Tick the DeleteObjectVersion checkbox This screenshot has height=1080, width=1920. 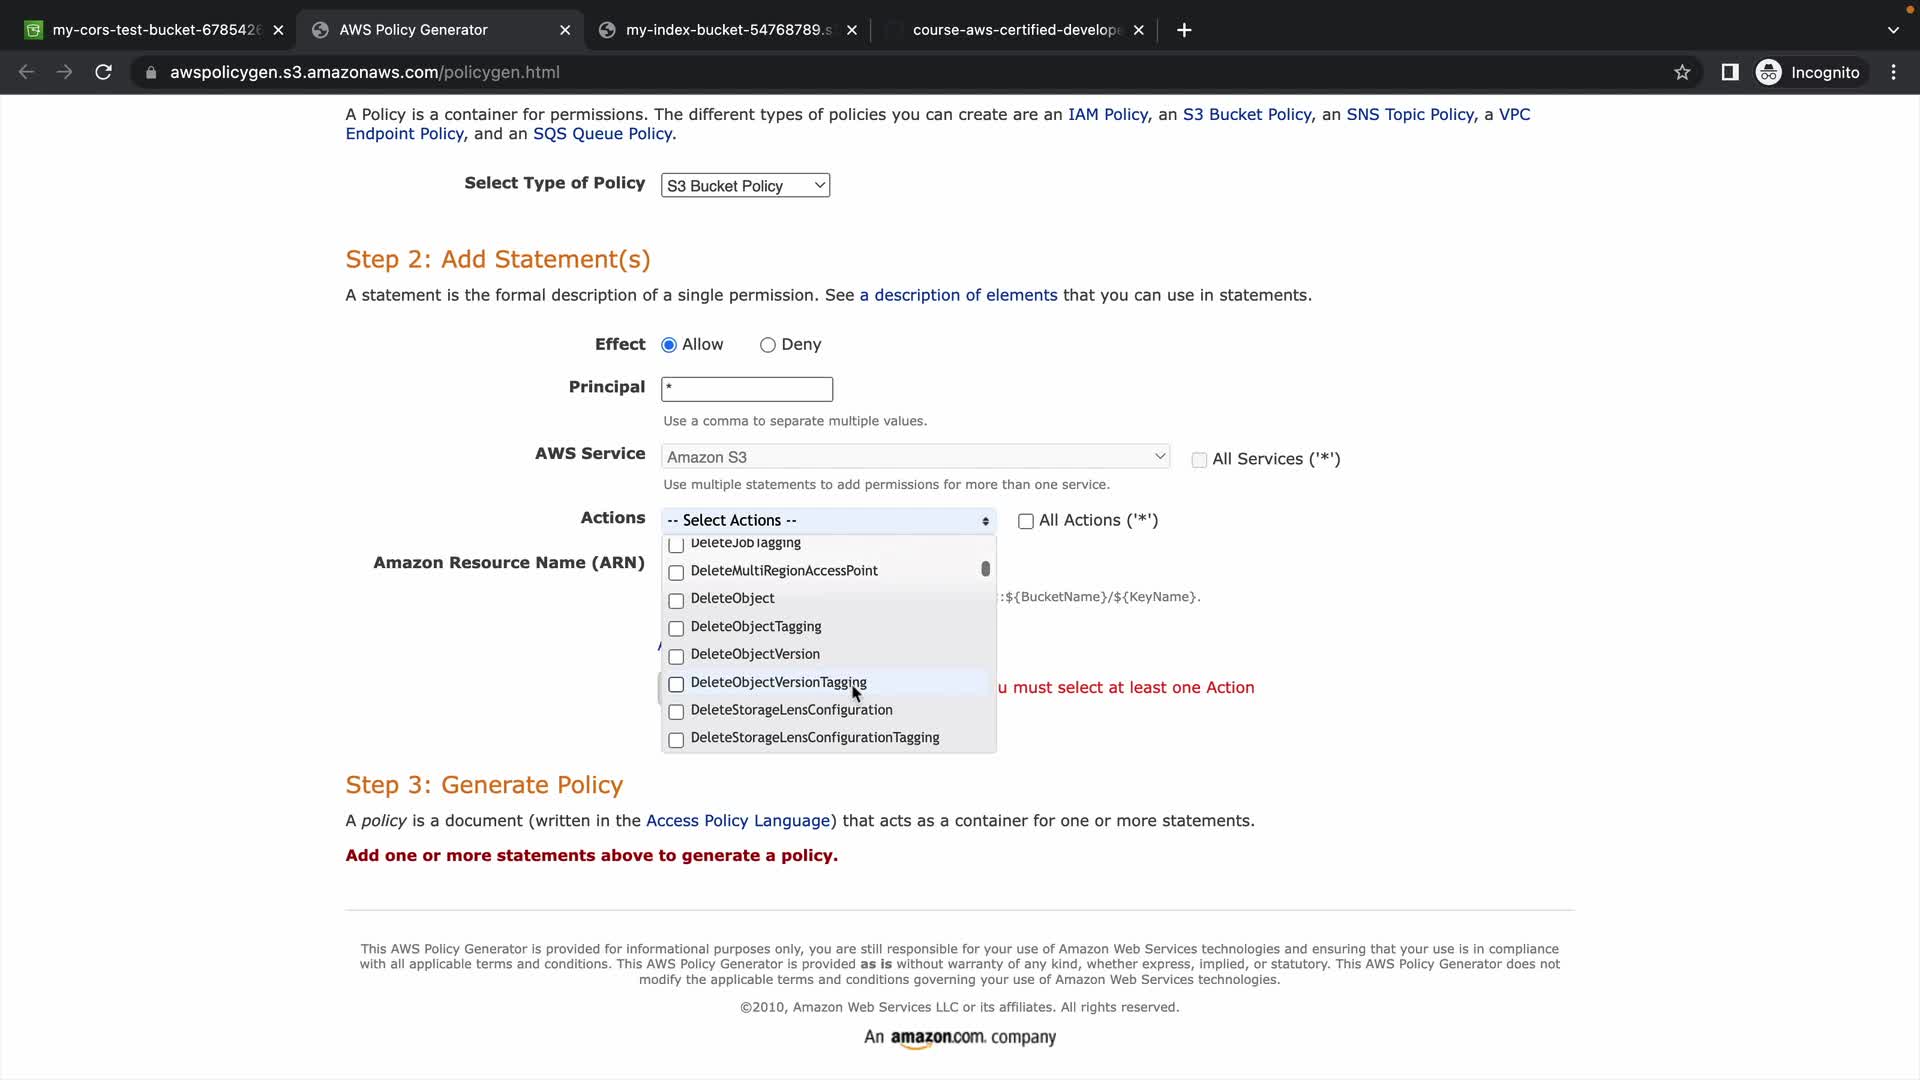pyautogui.click(x=676, y=657)
